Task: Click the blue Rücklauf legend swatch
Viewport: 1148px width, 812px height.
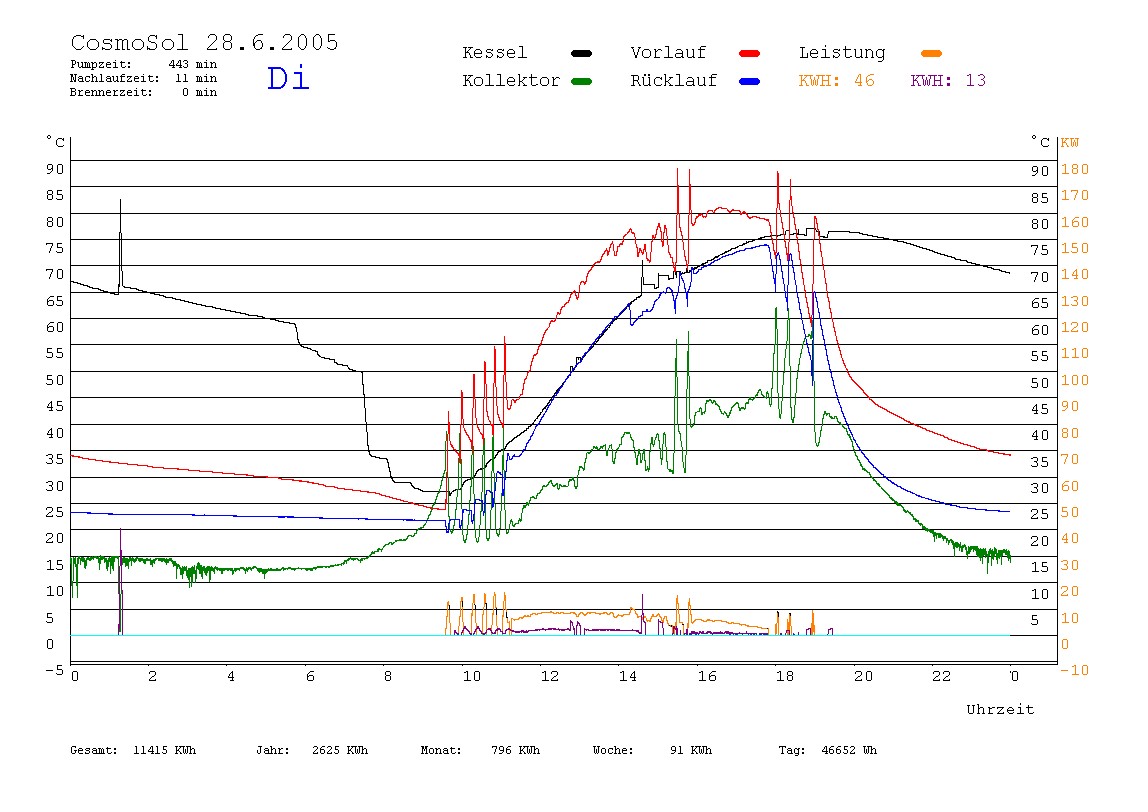Action: [x=750, y=81]
